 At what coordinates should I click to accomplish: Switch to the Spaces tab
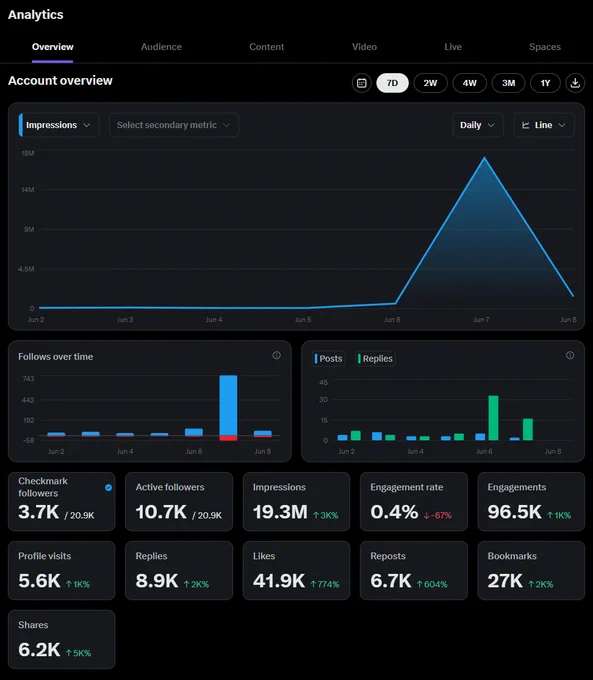545,47
